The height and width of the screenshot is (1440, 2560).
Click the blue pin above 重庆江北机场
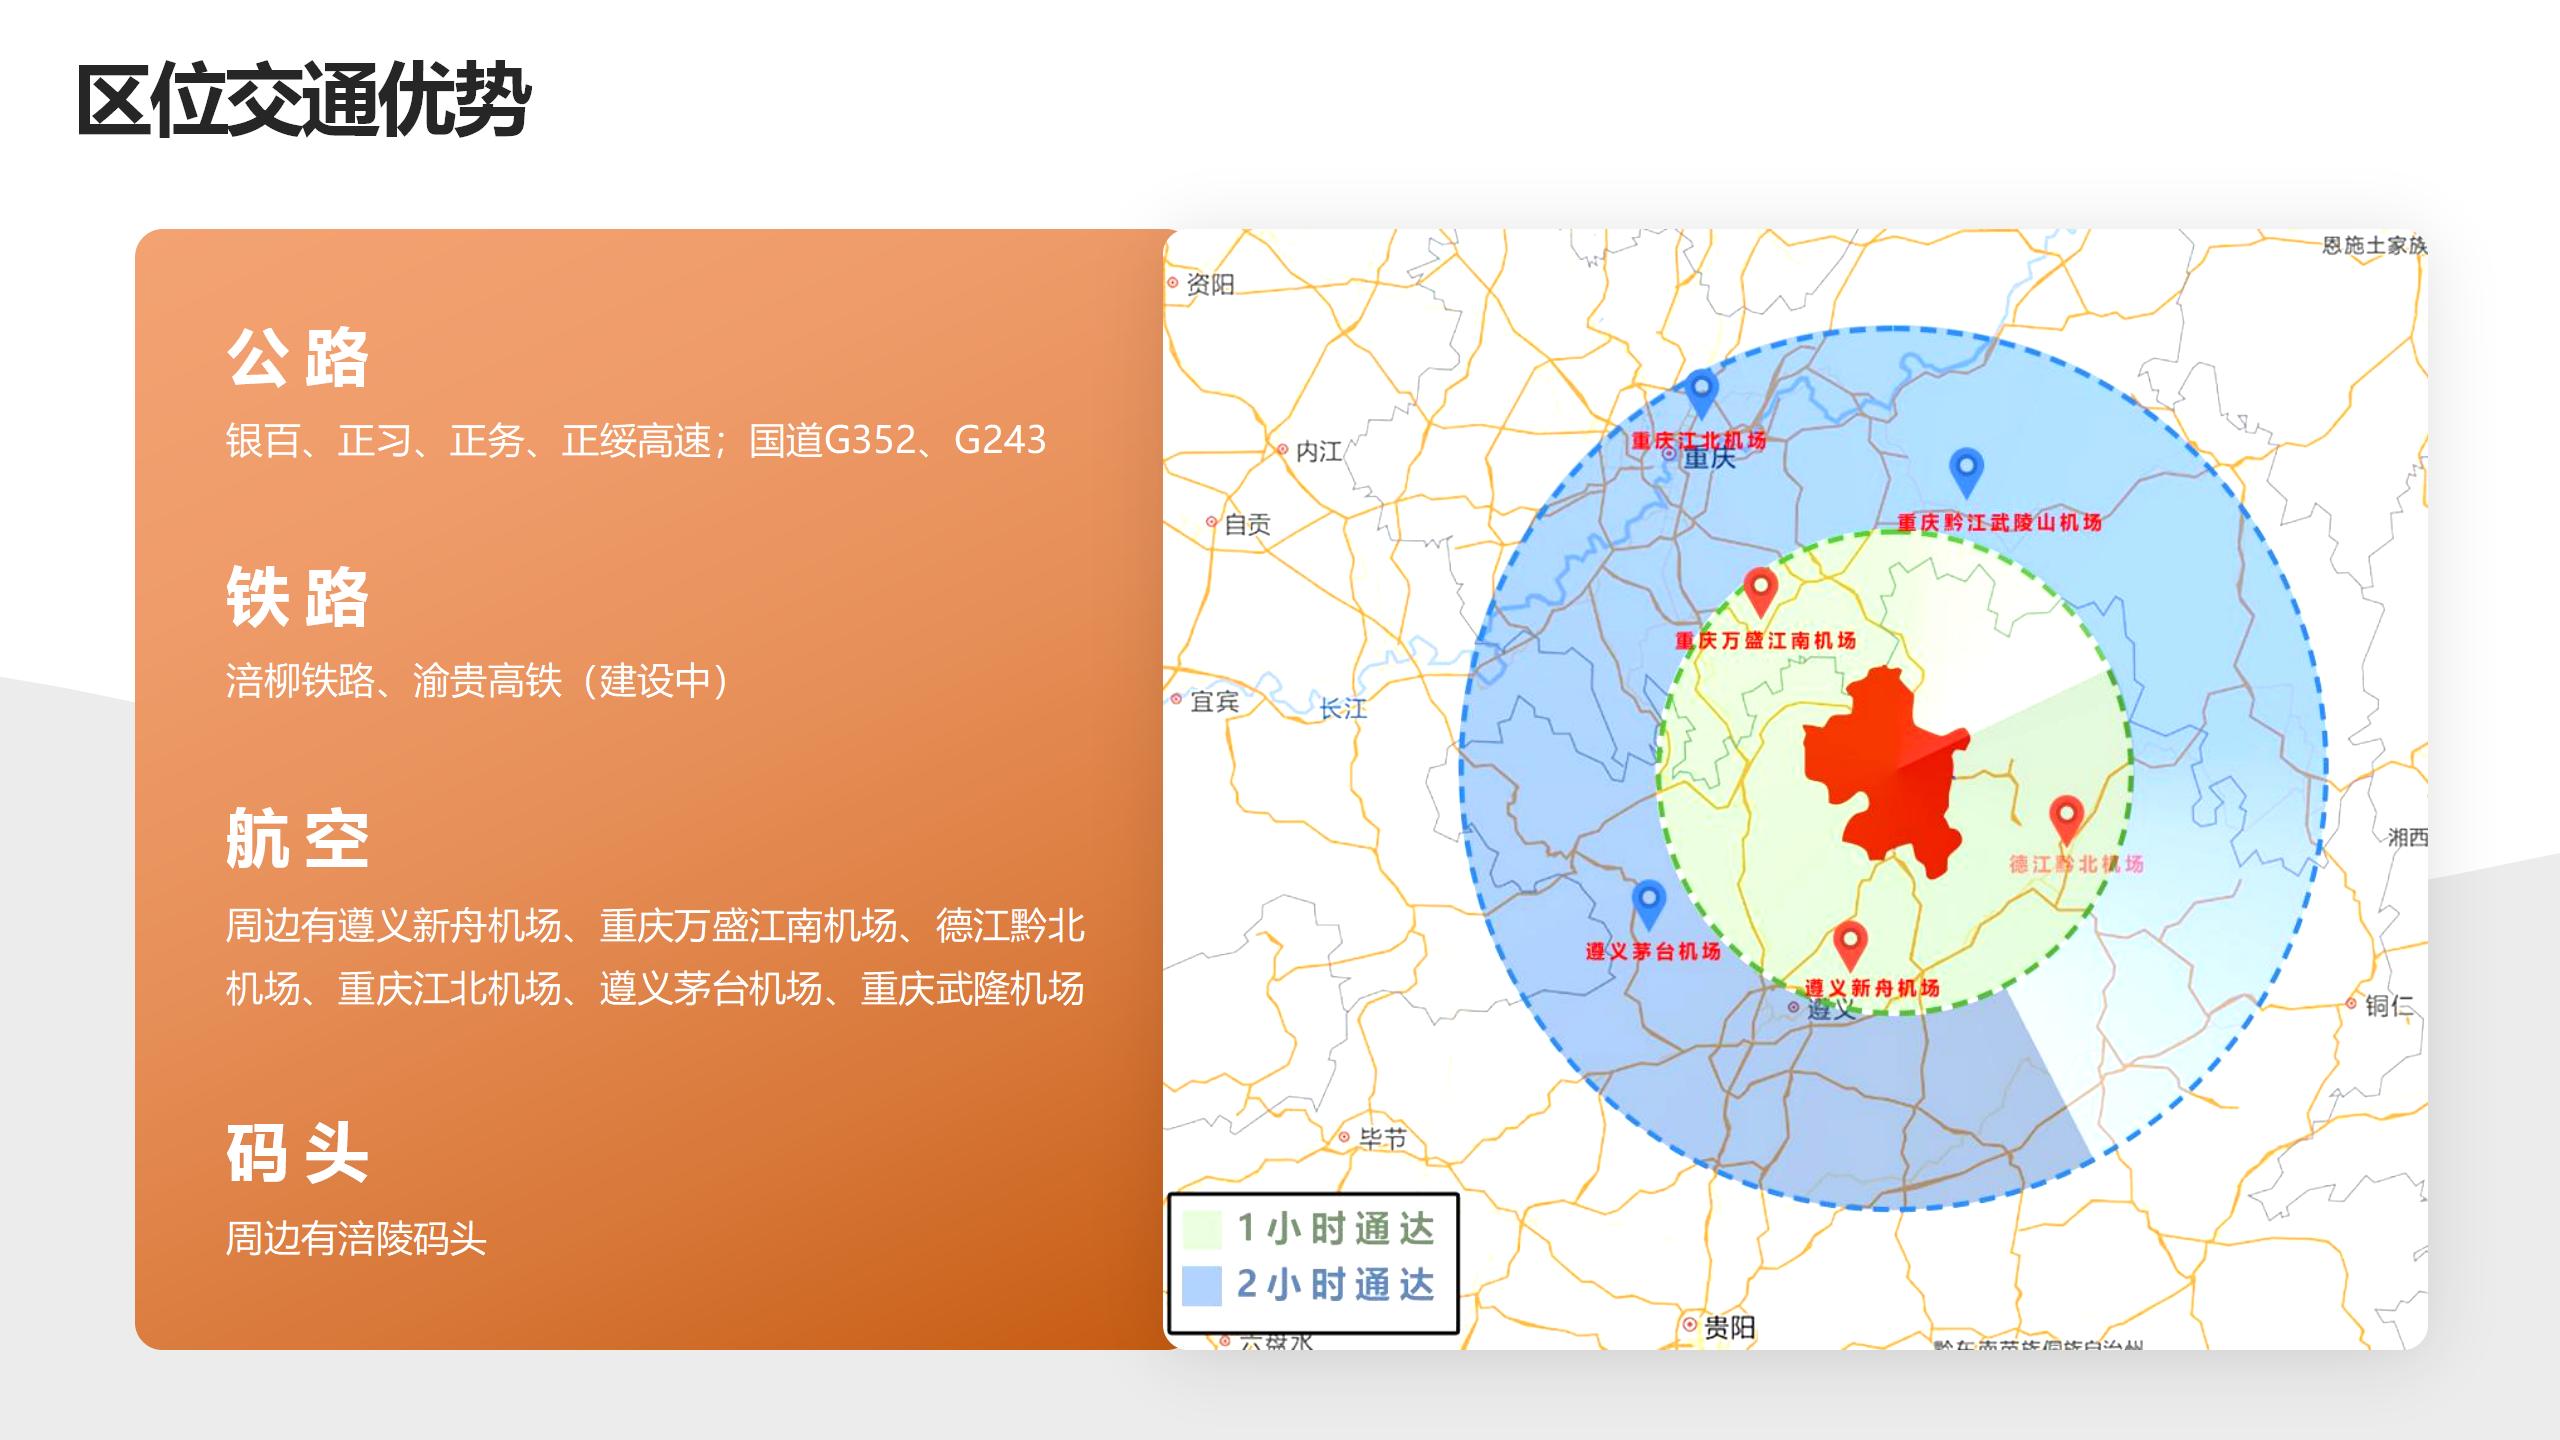pos(1701,389)
